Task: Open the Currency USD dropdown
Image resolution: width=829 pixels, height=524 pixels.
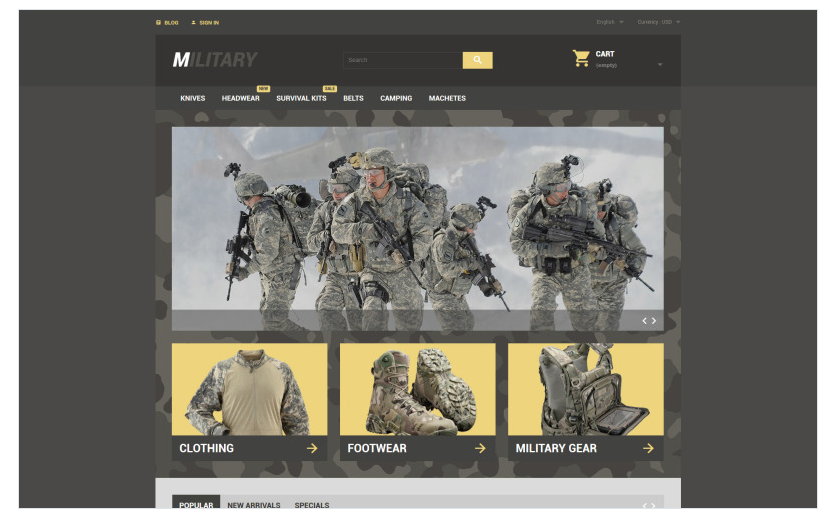Action: (x=658, y=22)
